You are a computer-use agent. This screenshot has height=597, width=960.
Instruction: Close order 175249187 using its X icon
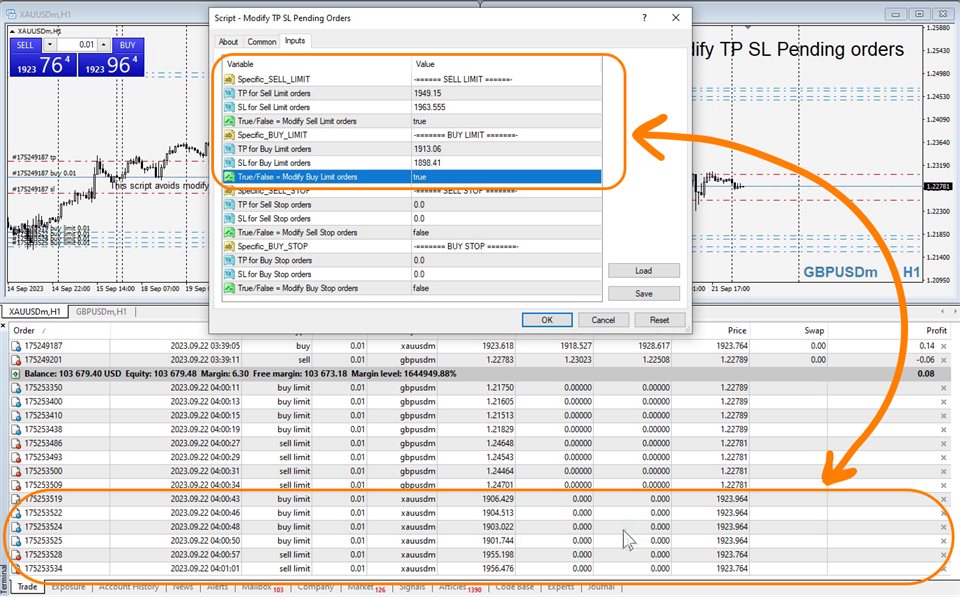943,345
